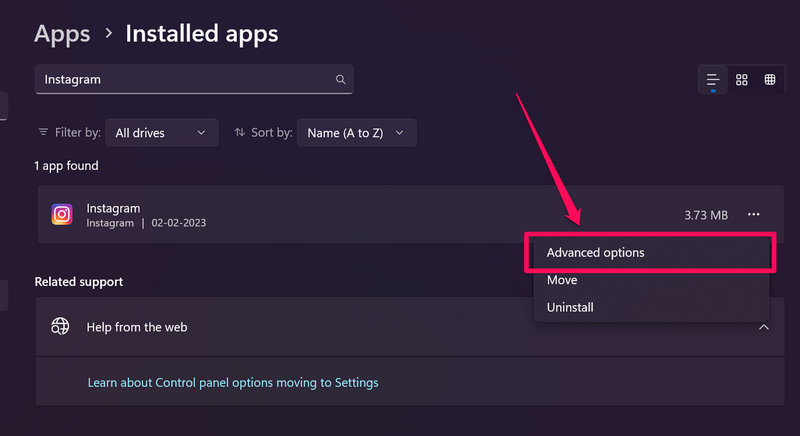Click the search magnifier icon
800x436 pixels.
pos(340,79)
